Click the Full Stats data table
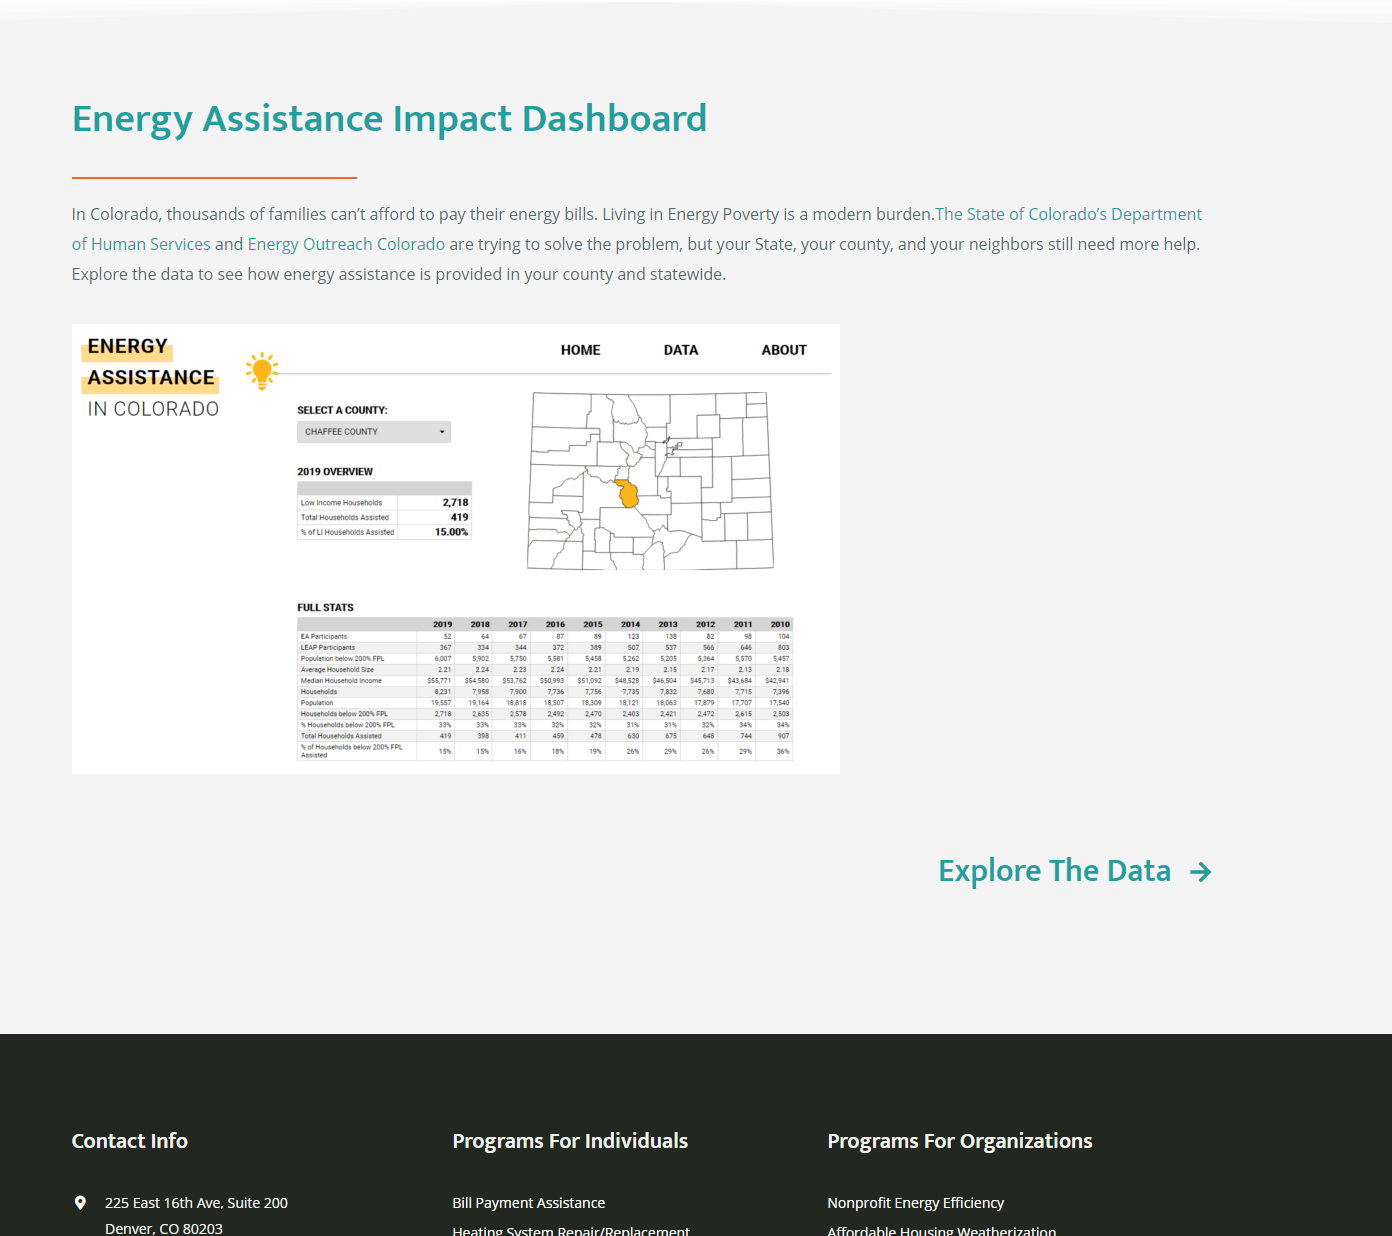The image size is (1392, 1236). 545,690
